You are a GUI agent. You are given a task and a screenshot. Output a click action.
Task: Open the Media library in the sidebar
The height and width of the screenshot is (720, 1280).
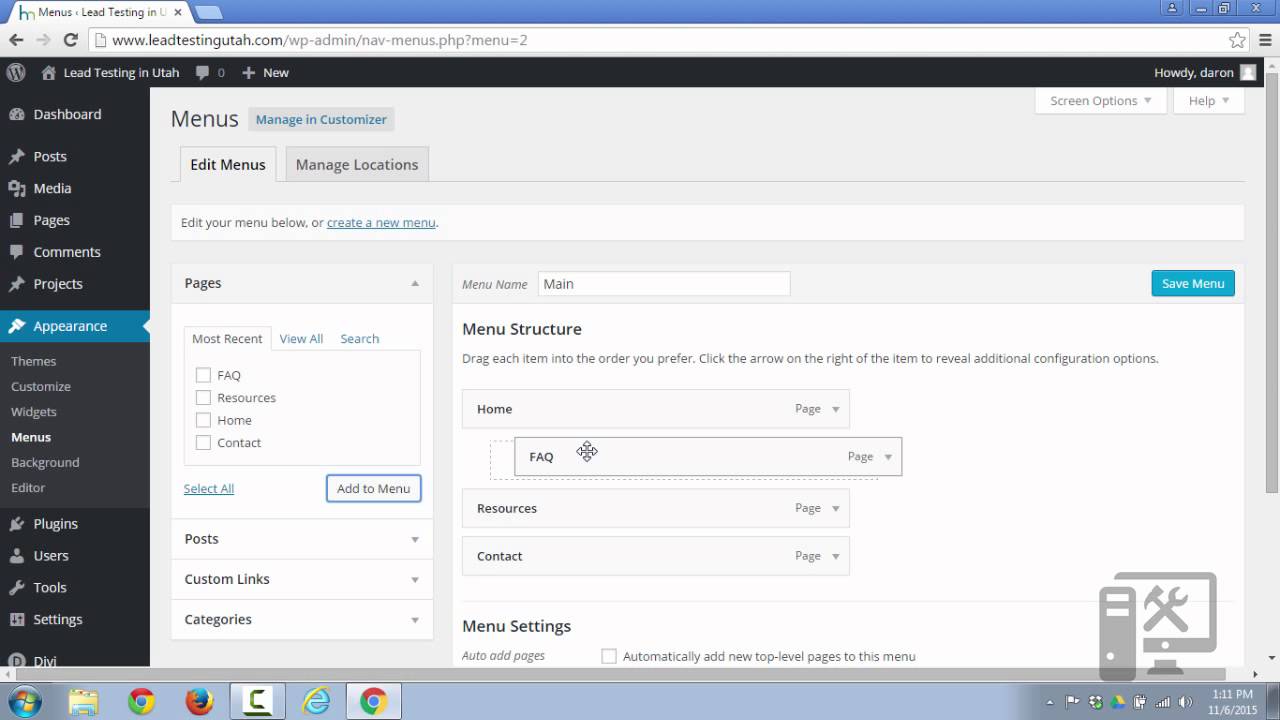coord(52,188)
